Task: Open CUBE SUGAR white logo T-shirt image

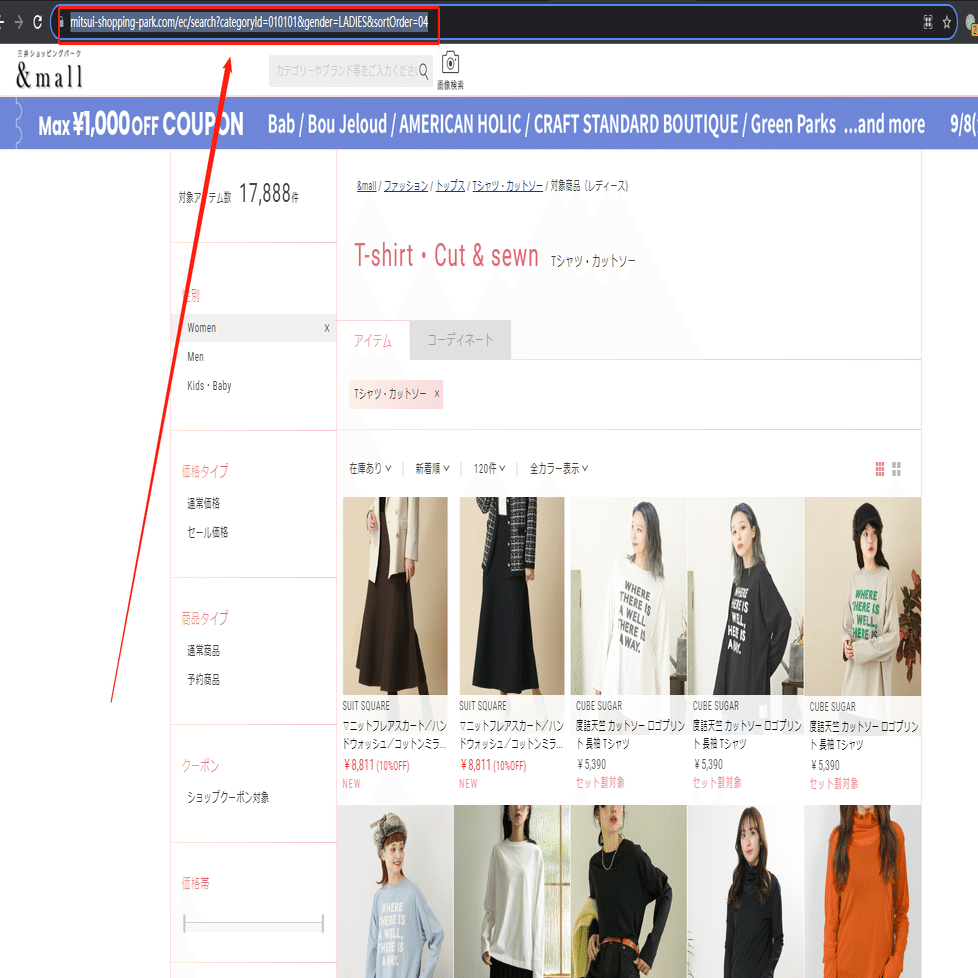Action: tap(629, 596)
